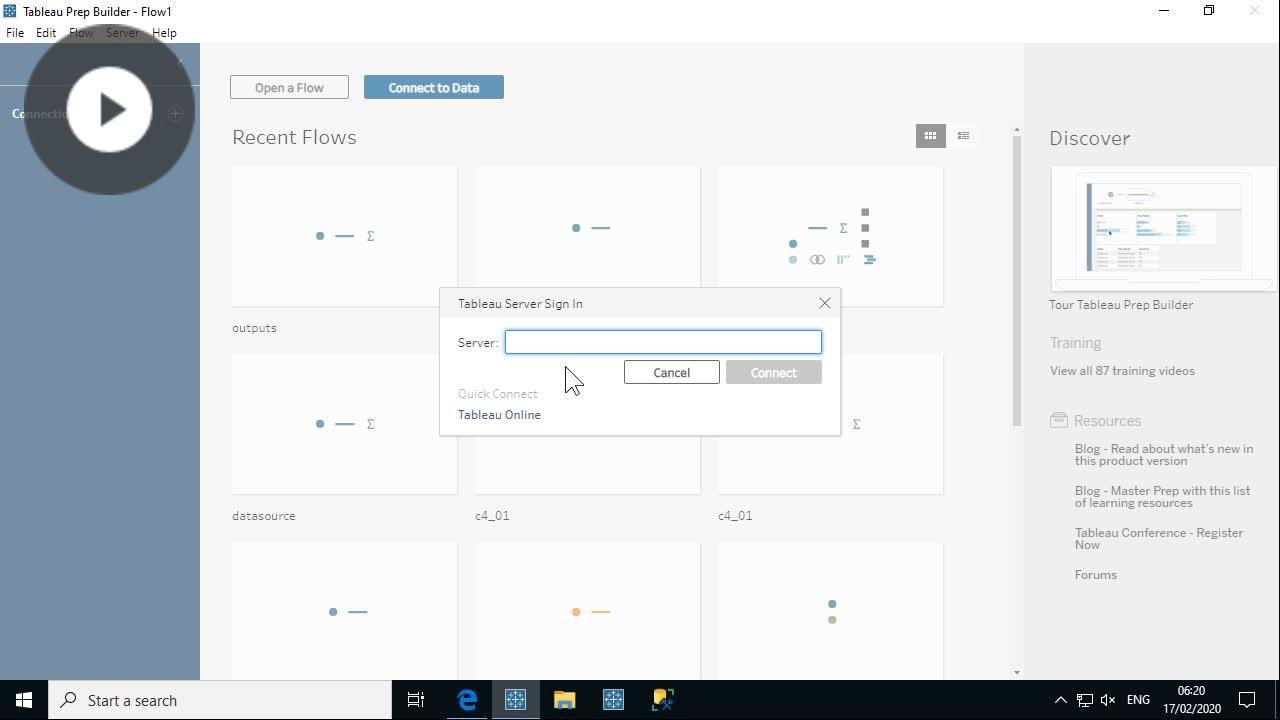Cancel the Tableau Server Sign In dialog
This screenshot has height=720, width=1280.
671,373
